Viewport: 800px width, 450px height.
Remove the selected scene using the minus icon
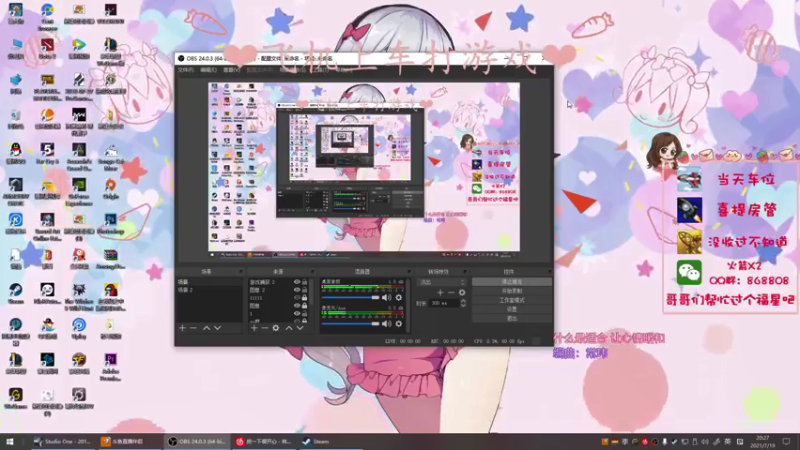click(x=193, y=328)
